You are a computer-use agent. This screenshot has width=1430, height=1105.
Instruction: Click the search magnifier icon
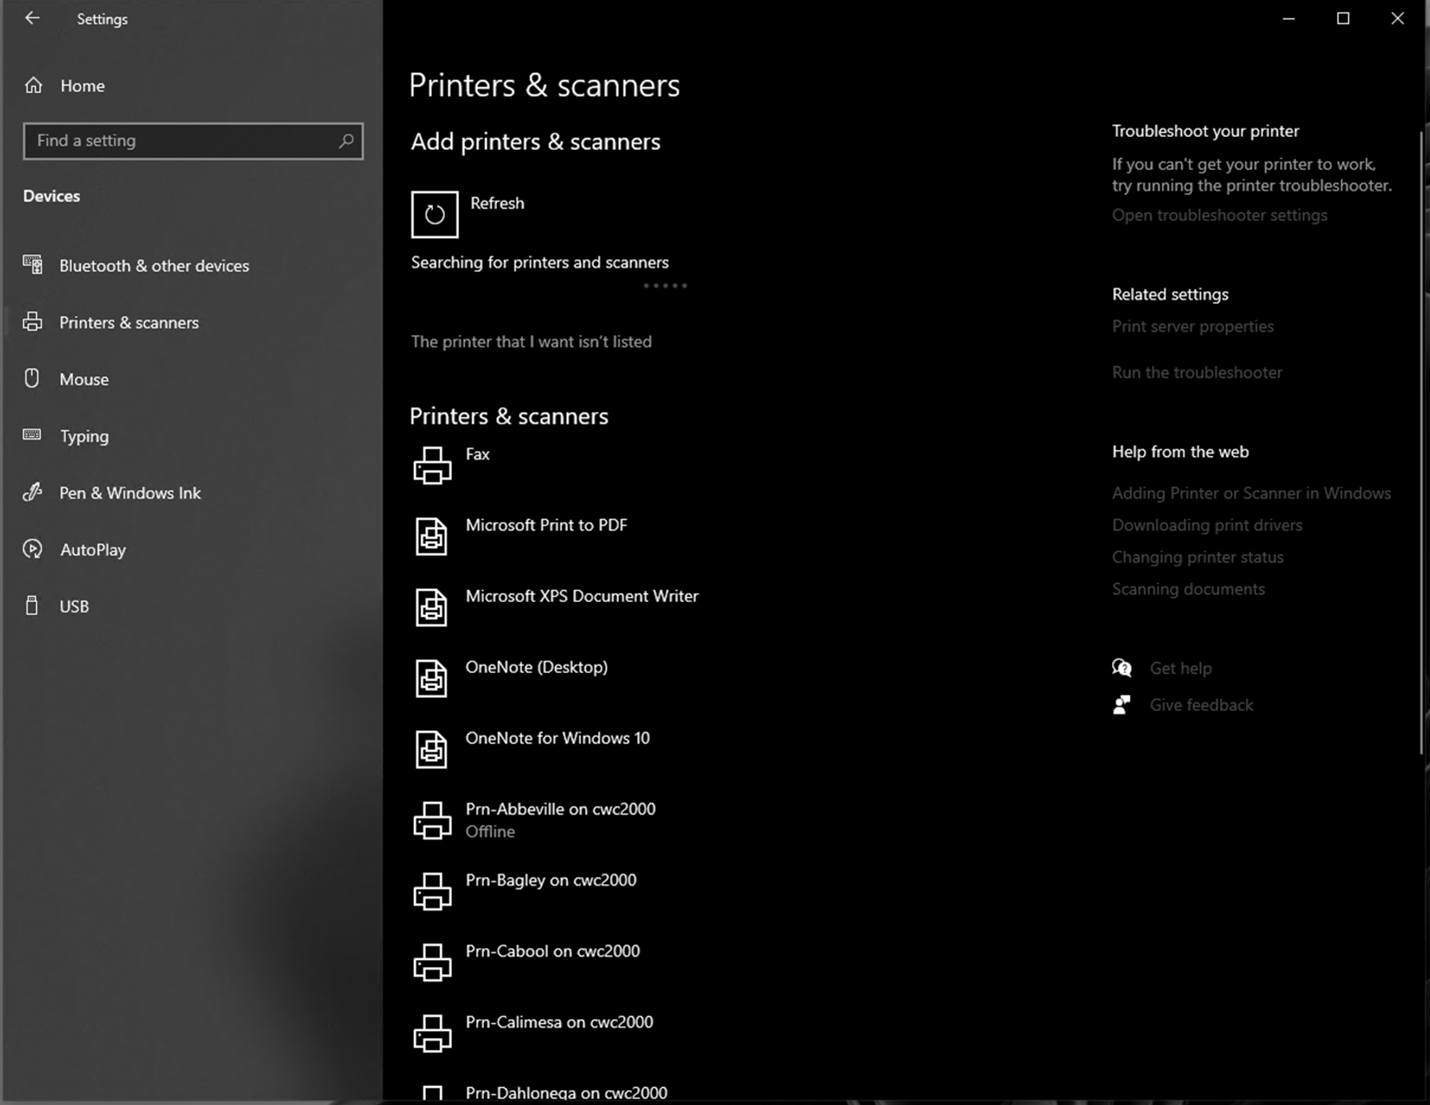point(346,141)
